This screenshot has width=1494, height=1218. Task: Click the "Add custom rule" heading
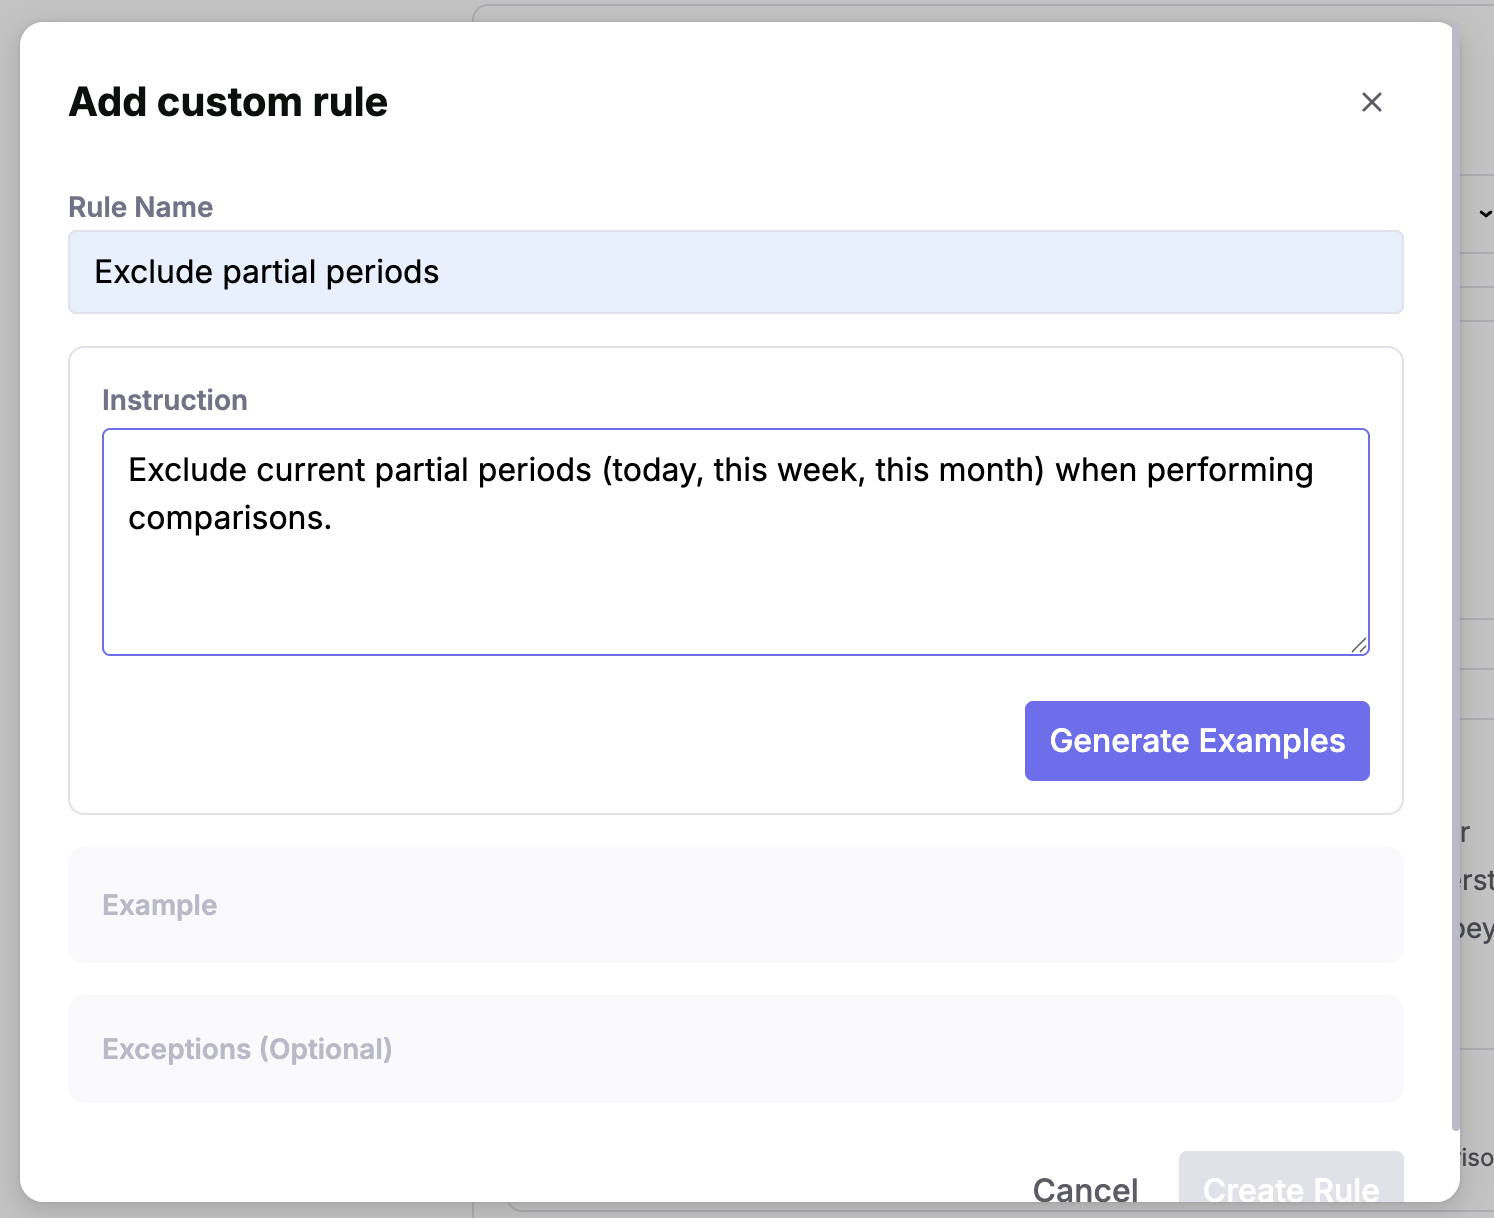click(228, 102)
